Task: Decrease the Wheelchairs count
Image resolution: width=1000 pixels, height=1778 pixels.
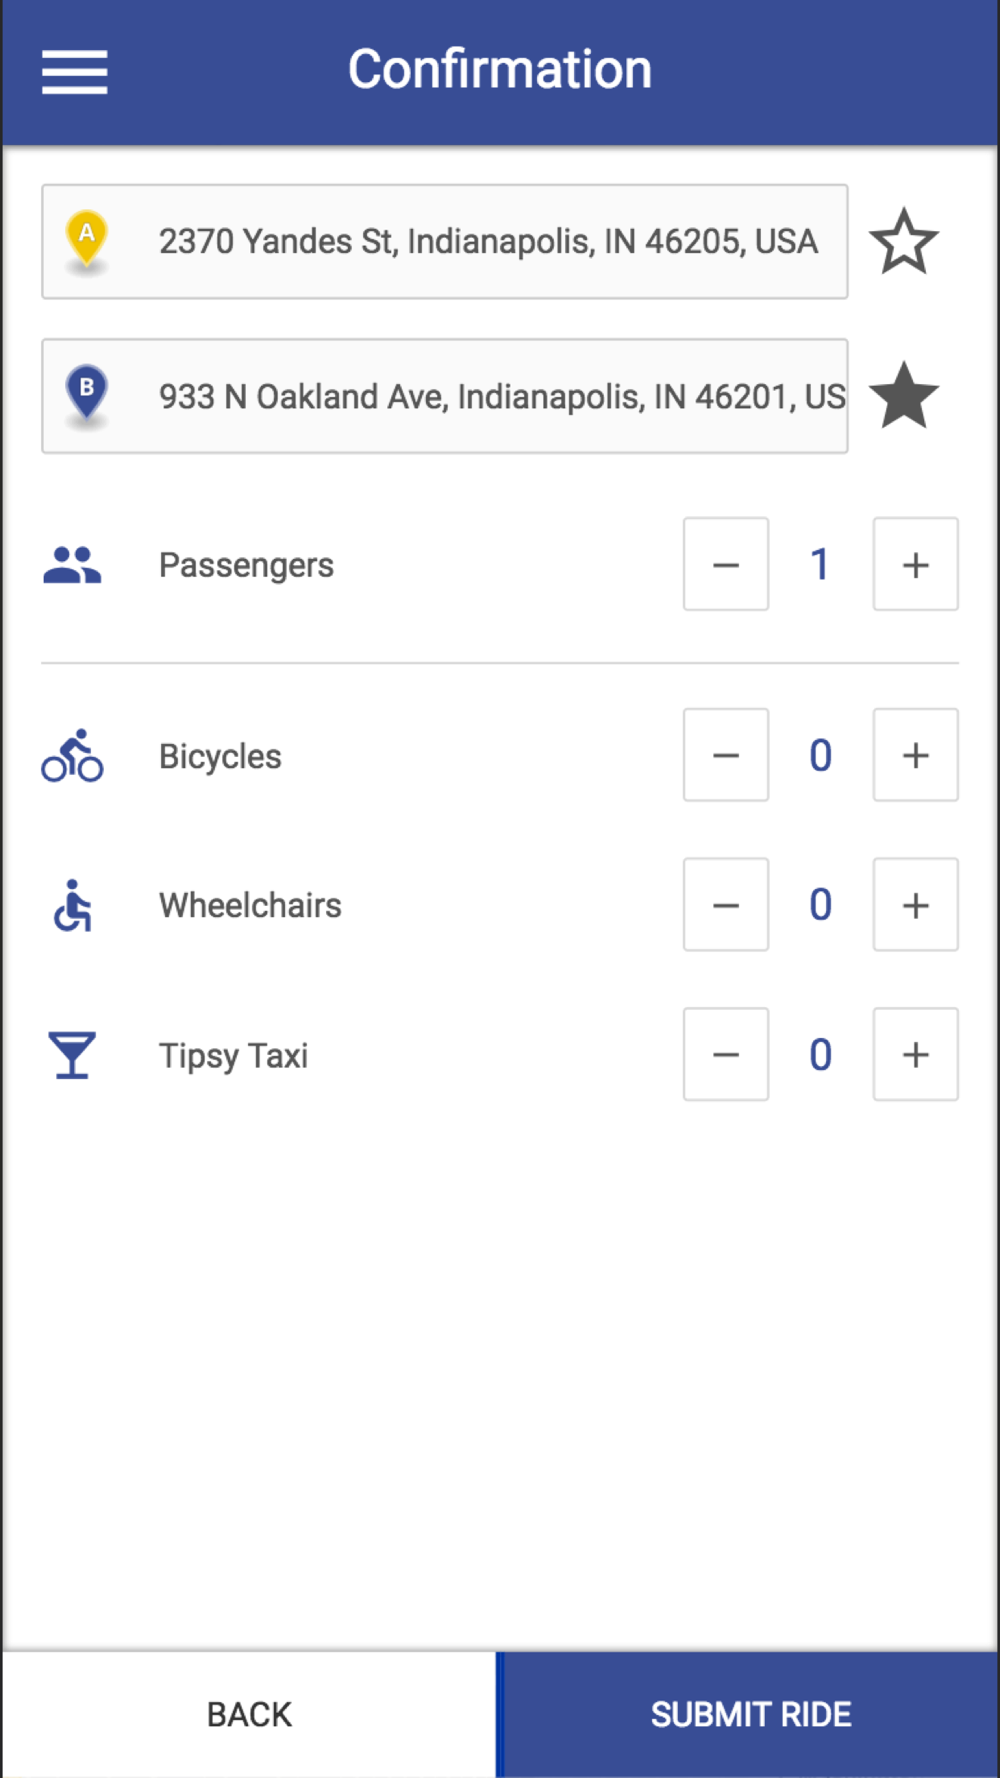Action: point(726,904)
